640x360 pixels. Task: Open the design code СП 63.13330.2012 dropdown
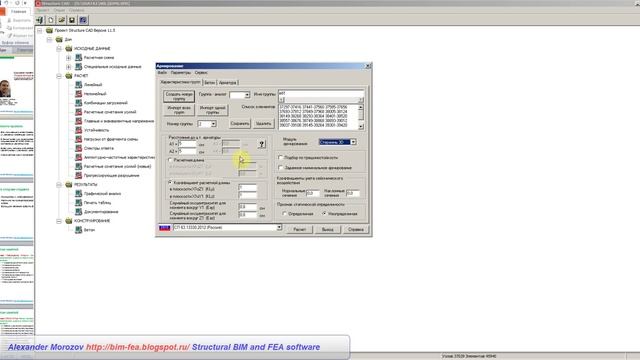279,227
